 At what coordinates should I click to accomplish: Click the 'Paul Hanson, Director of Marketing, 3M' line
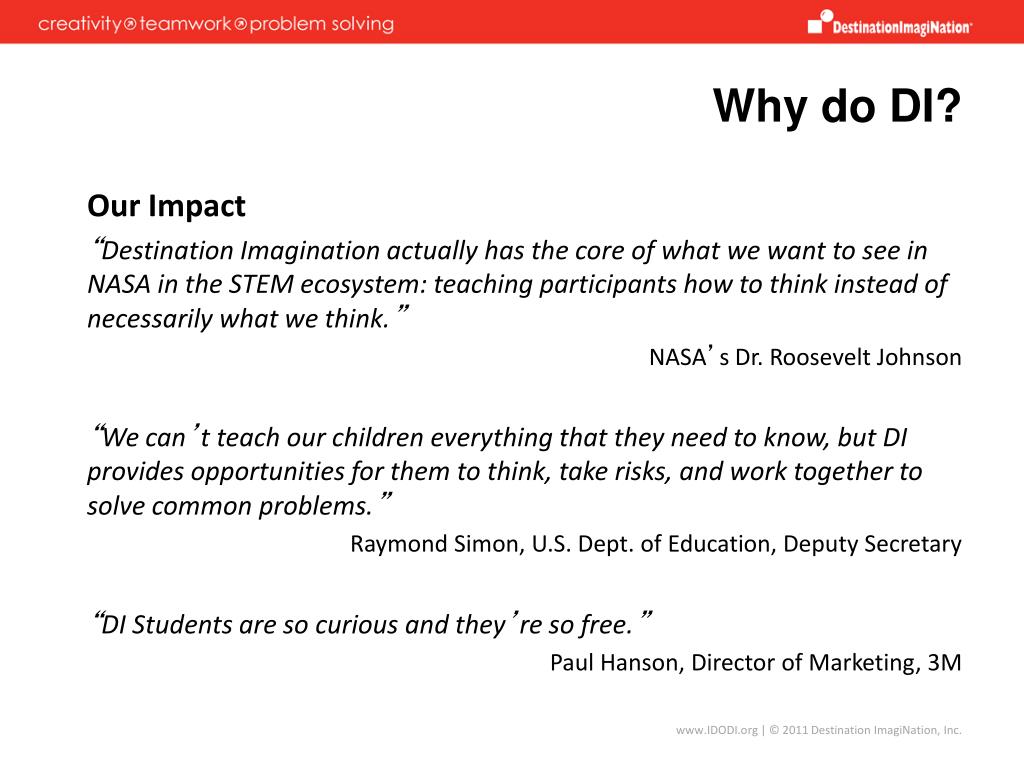pos(756,663)
